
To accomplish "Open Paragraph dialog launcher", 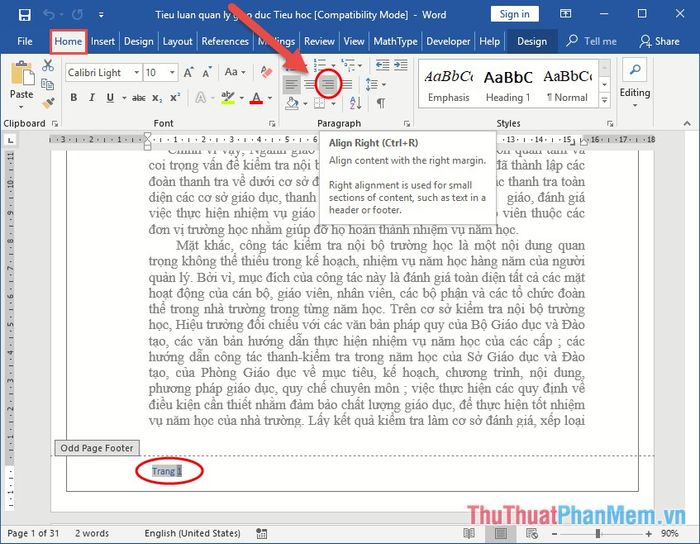I will click(407, 124).
